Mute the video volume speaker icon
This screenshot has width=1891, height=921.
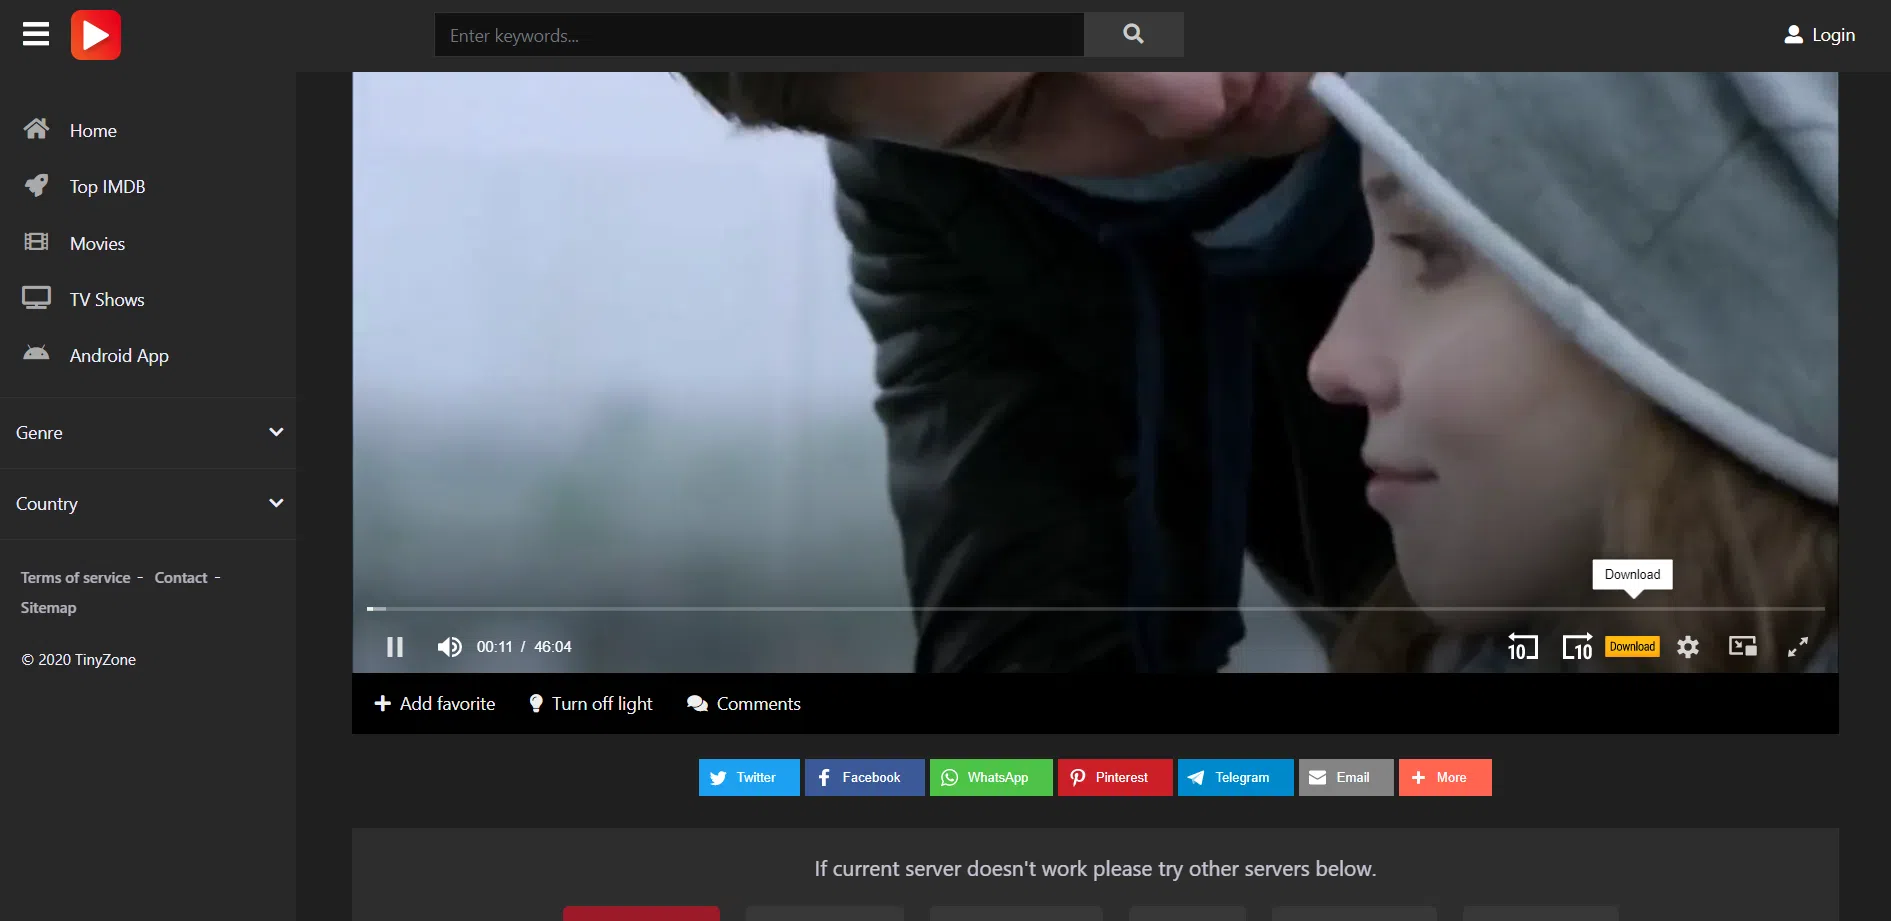tap(449, 647)
